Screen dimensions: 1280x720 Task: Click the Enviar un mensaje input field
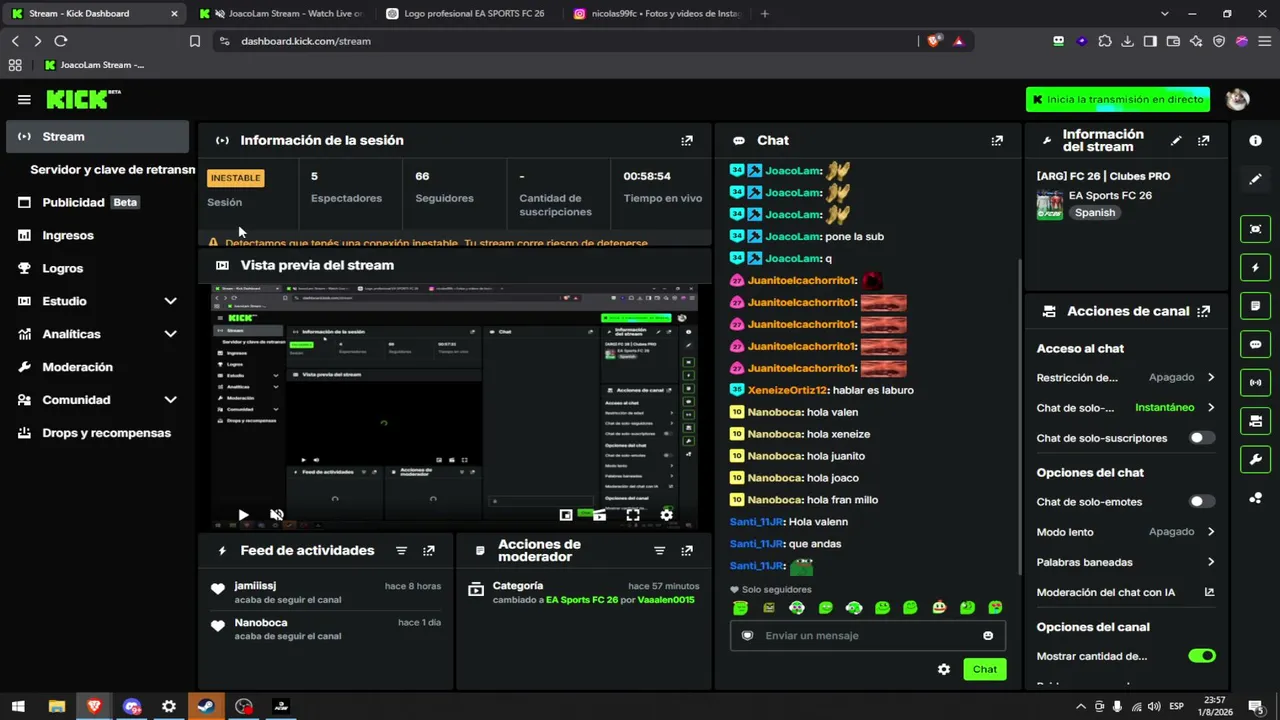click(867, 636)
